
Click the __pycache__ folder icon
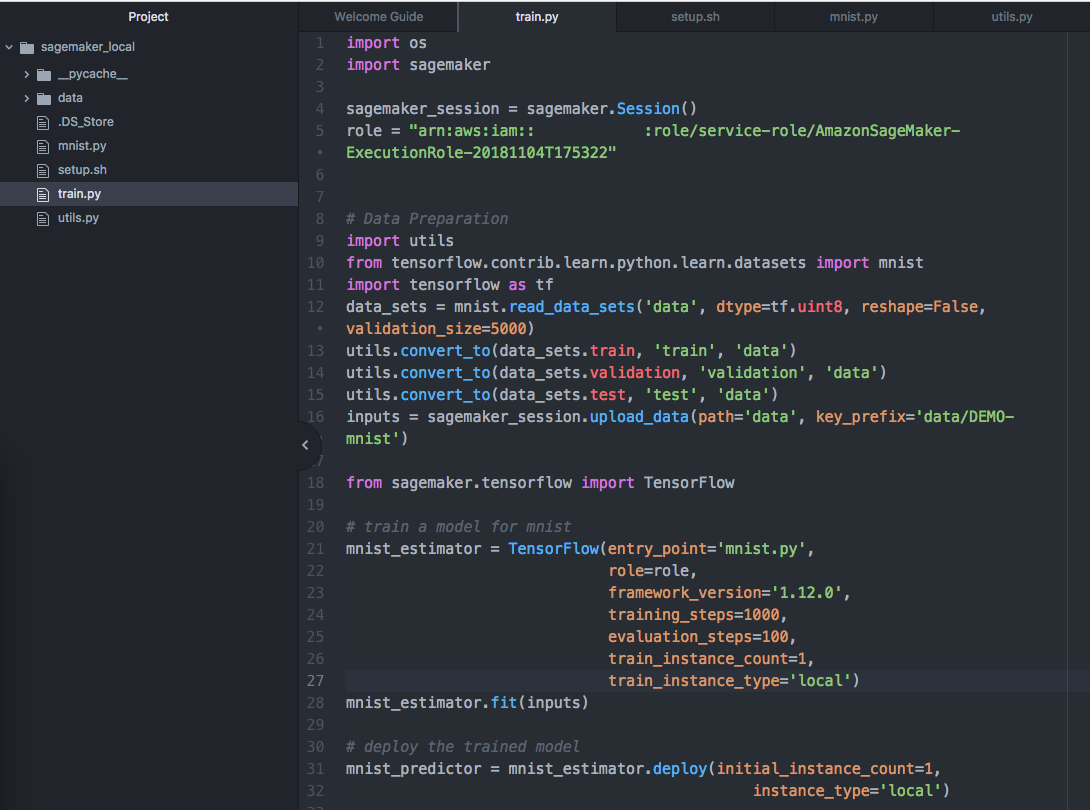click(x=44, y=74)
